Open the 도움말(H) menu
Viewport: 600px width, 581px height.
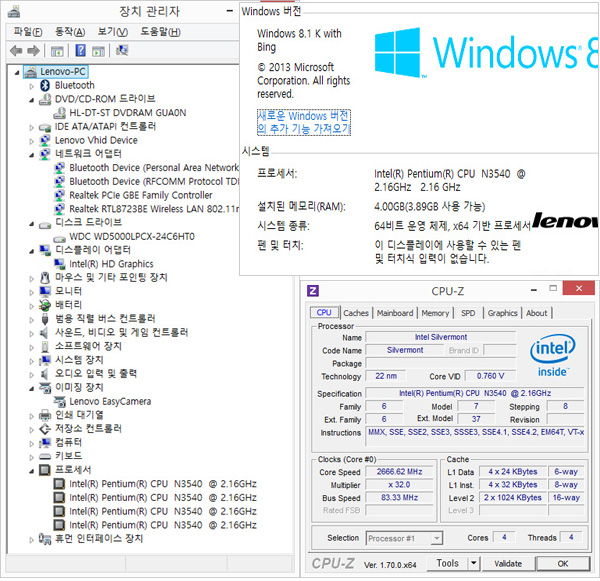tap(160, 32)
